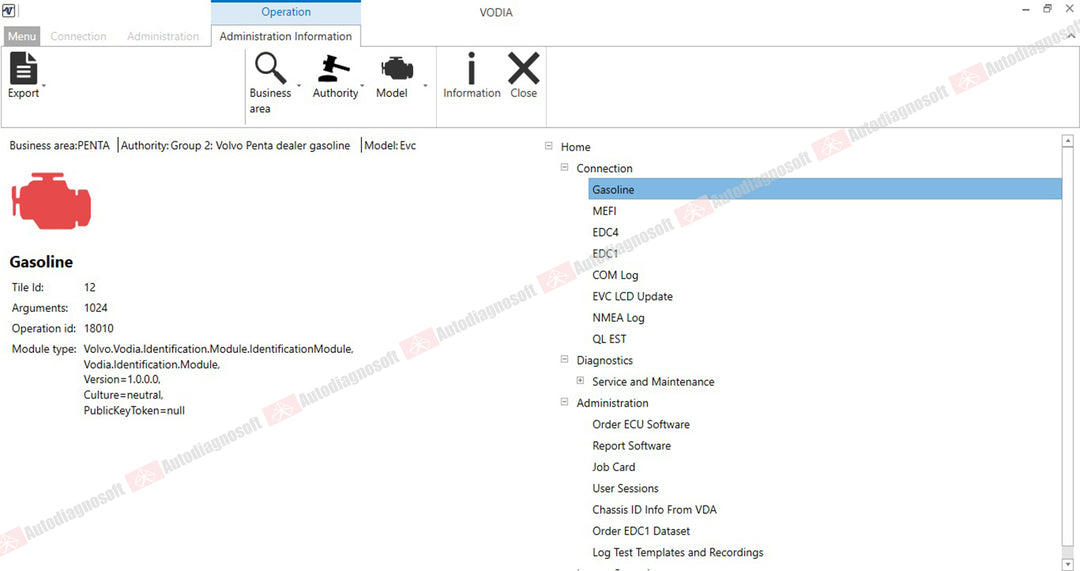Select COM Log in the tree

(615, 275)
